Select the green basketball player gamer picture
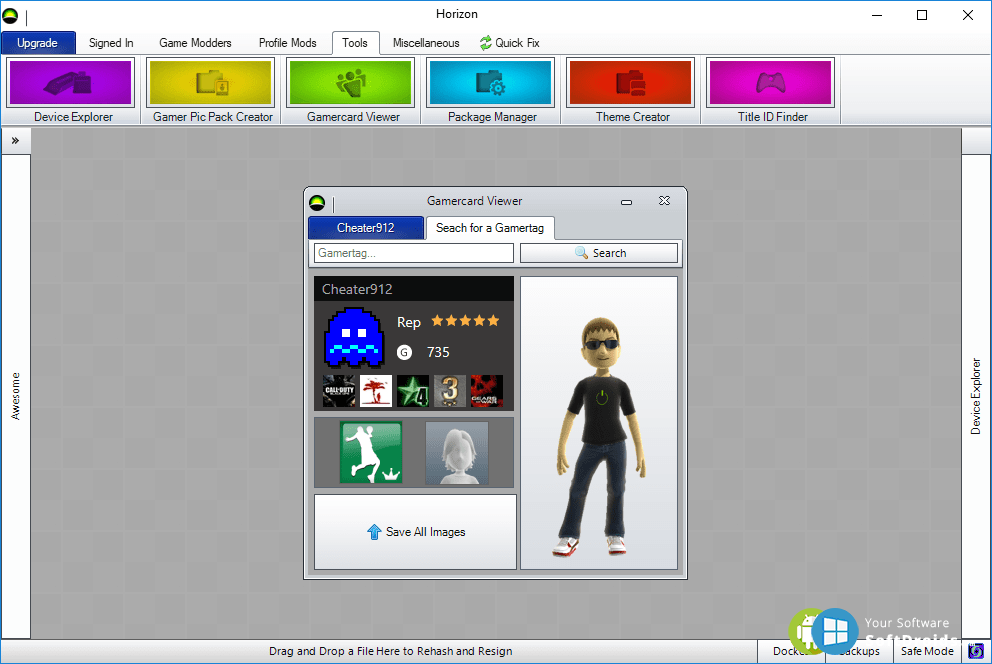Screen dimensions: 992x664 click(x=371, y=453)
